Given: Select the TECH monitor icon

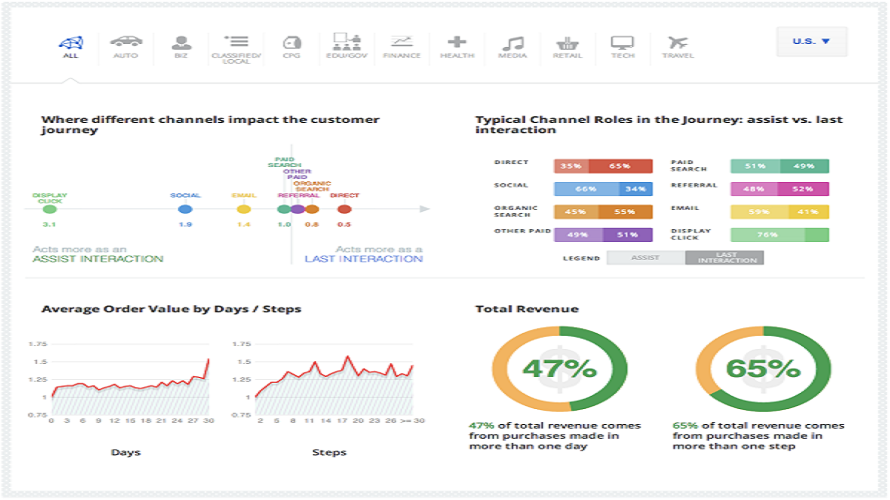Looking at the screenshot, I should 622,43.
